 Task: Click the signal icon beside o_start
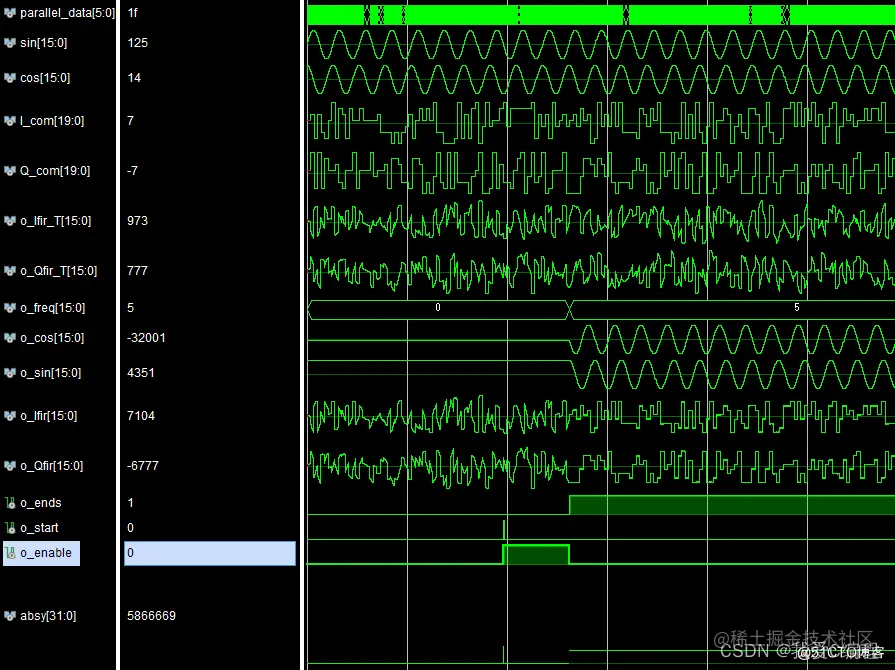pos(10,528)
